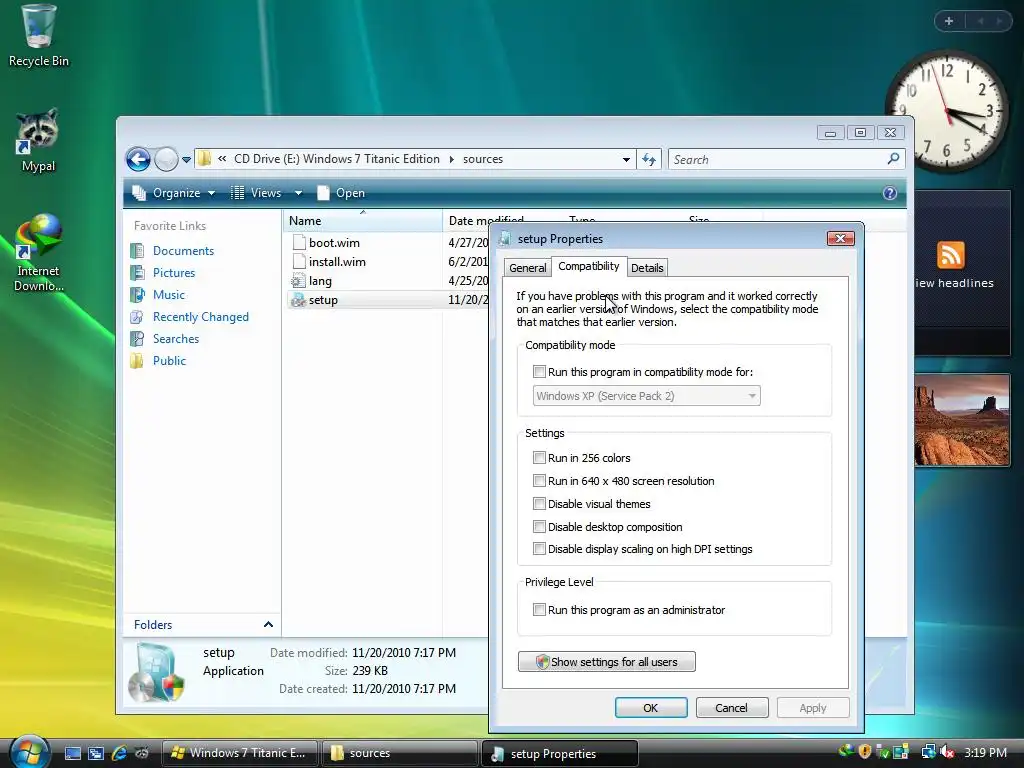Viewport: 1024px width, 768px height.
Task: Select the setup application icon in file list
Action: click(298, 300)
